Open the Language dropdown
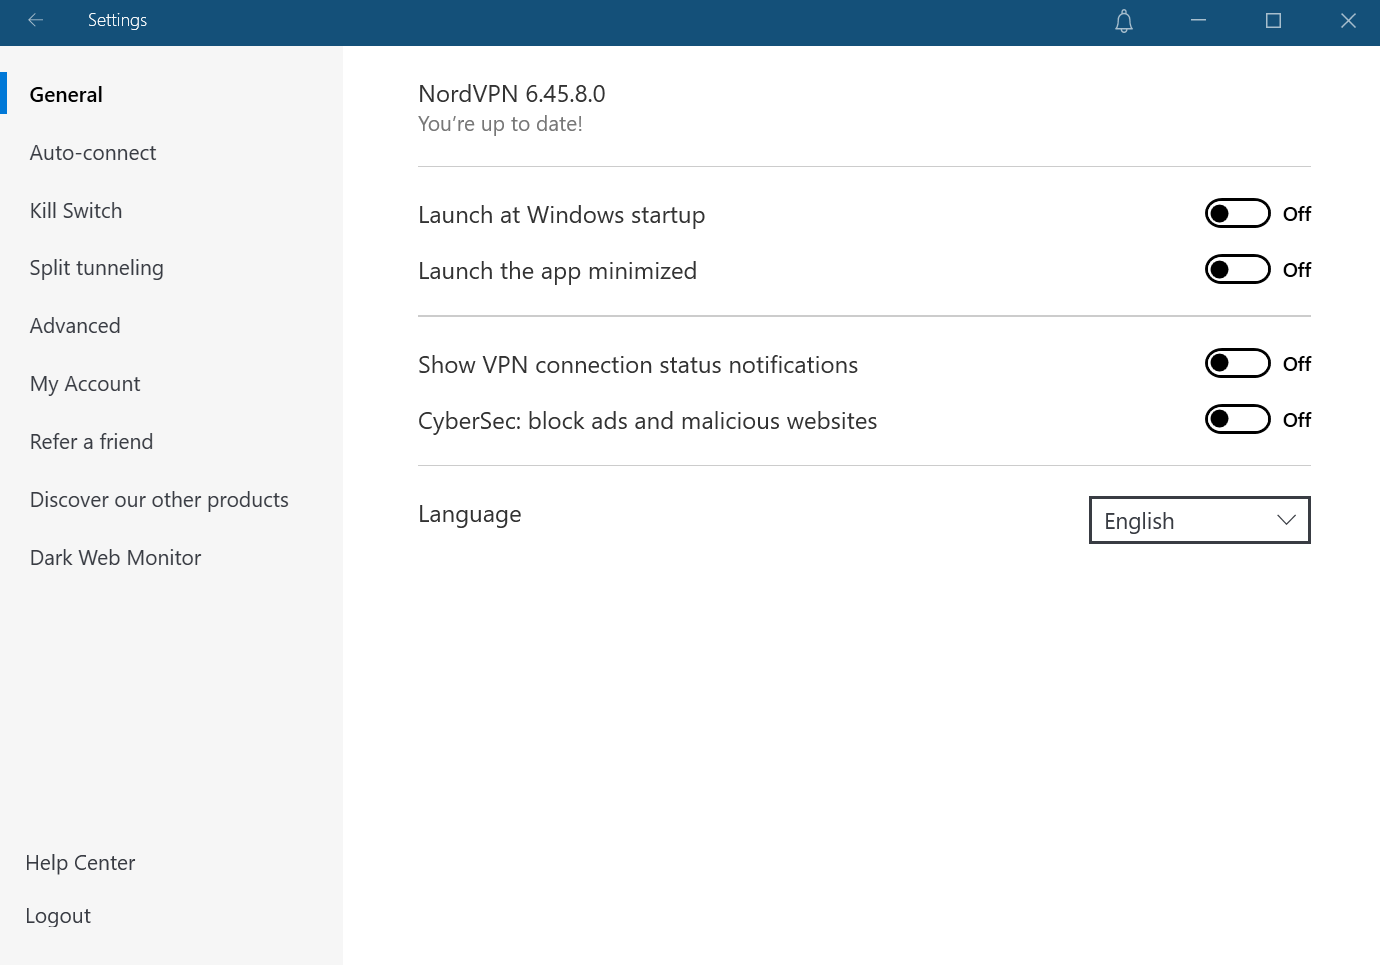The image size is (1380, 965). tap(1198, 521)
